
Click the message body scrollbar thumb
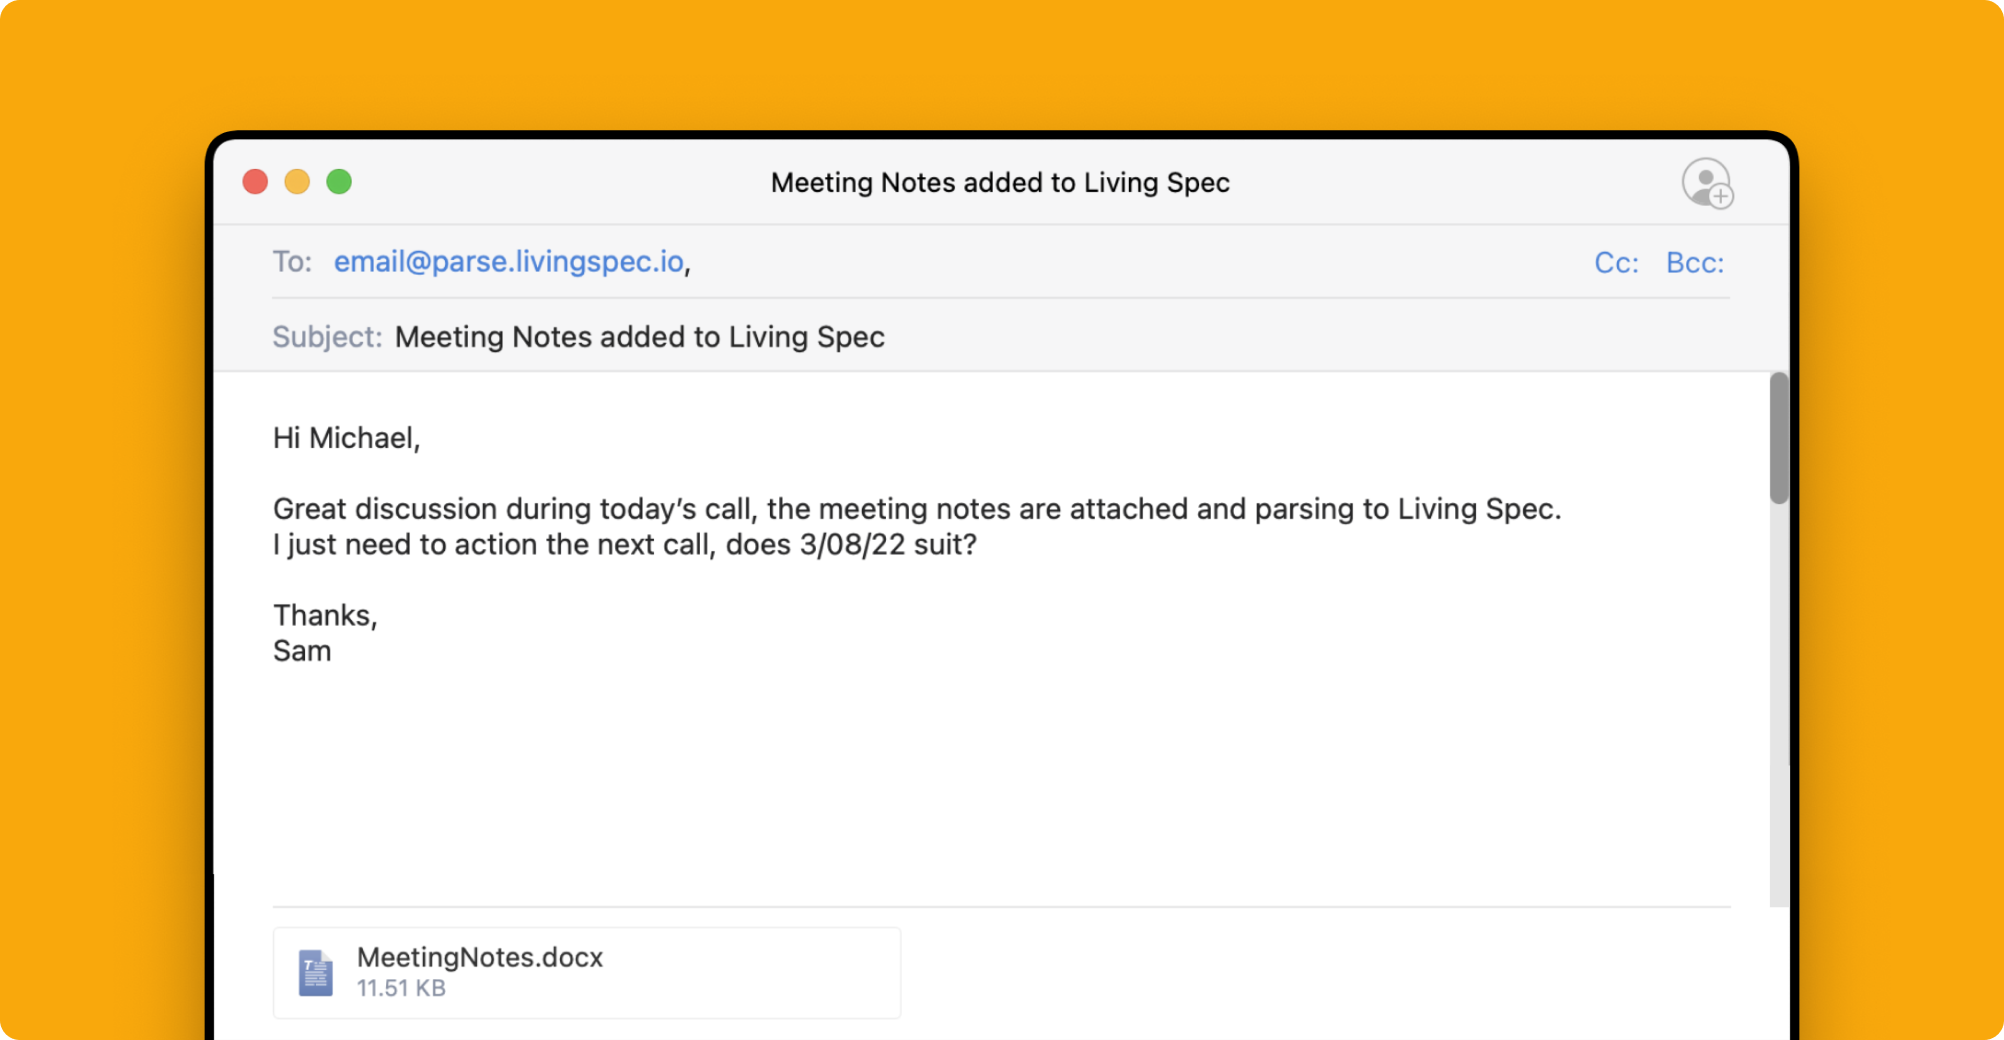point(1778,438)
